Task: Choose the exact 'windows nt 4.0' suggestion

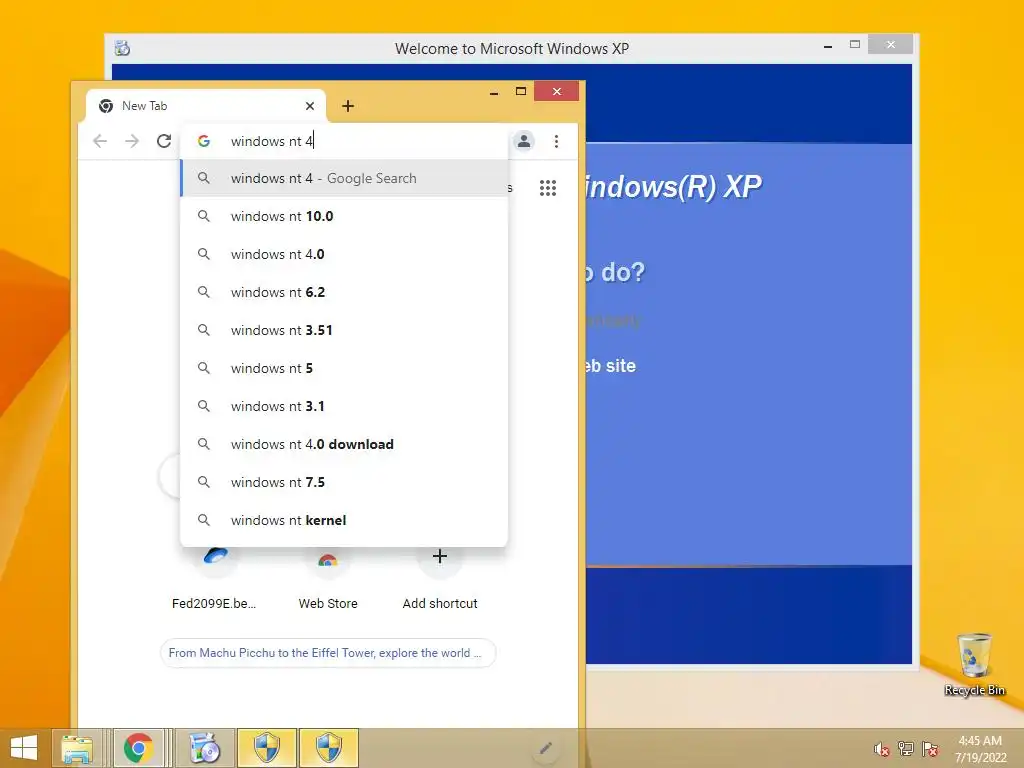Action: click(x=344, y=254)
